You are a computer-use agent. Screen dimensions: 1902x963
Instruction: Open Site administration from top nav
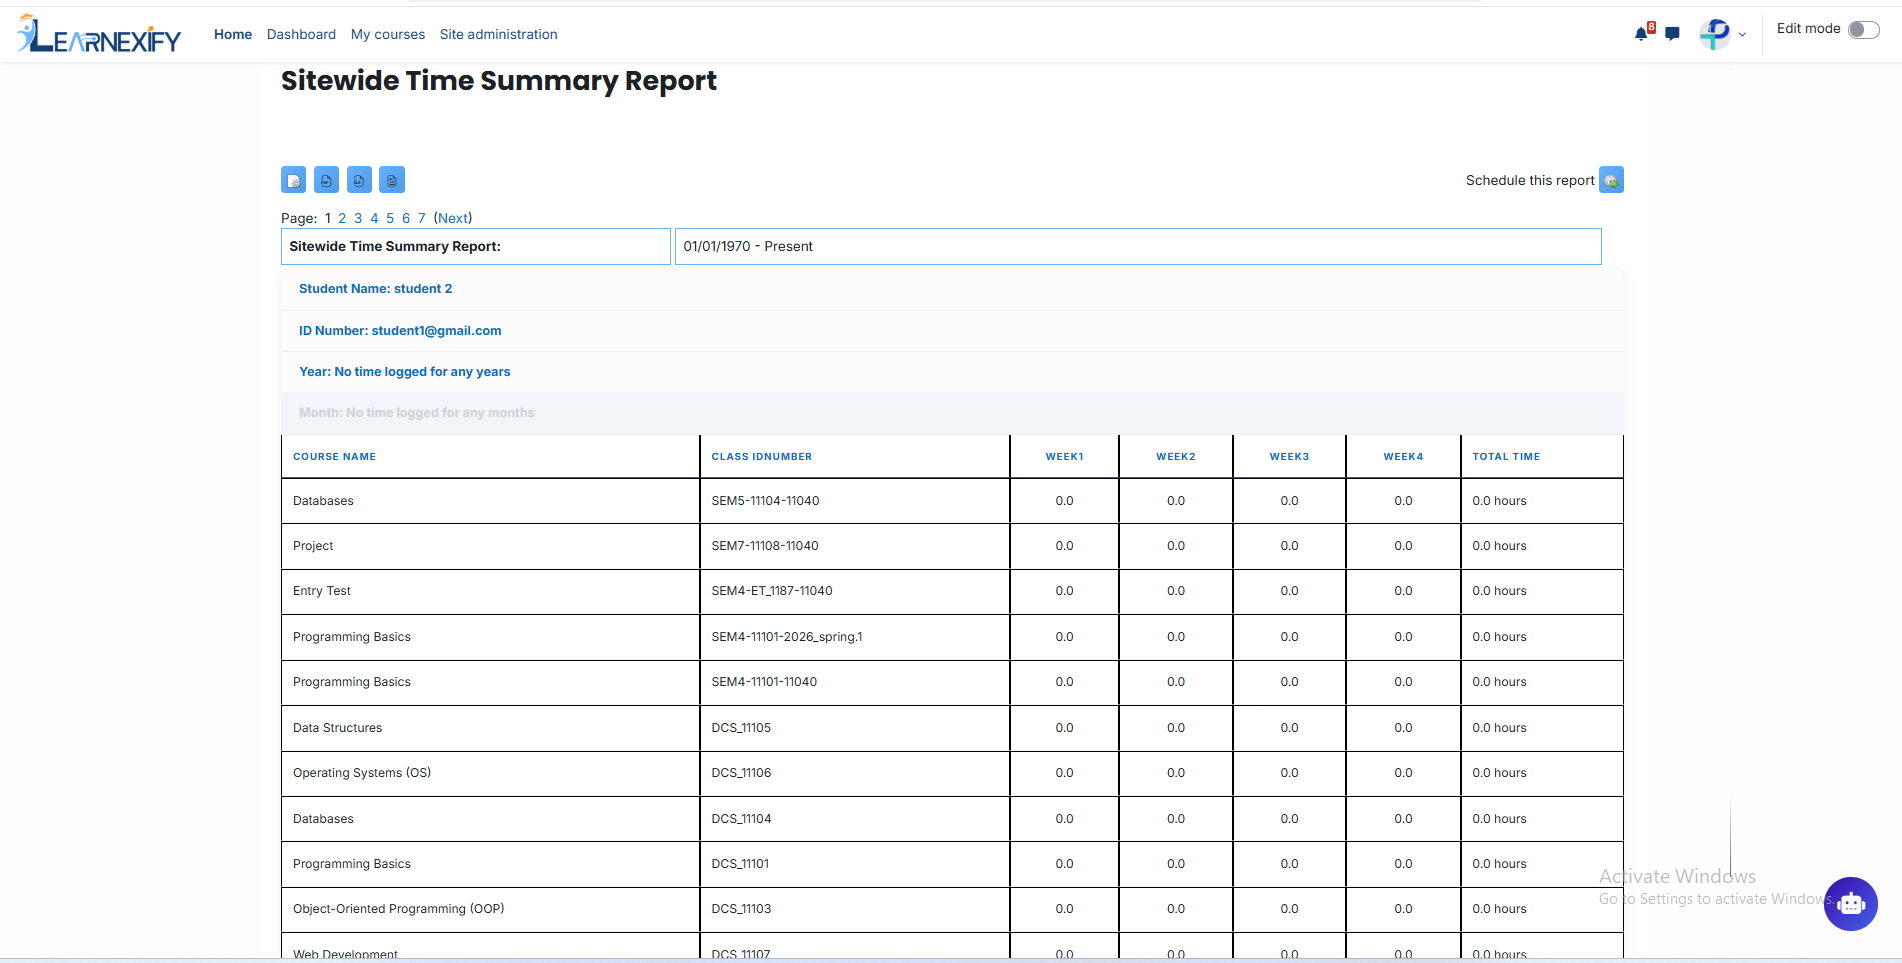[x=499, y=34]
